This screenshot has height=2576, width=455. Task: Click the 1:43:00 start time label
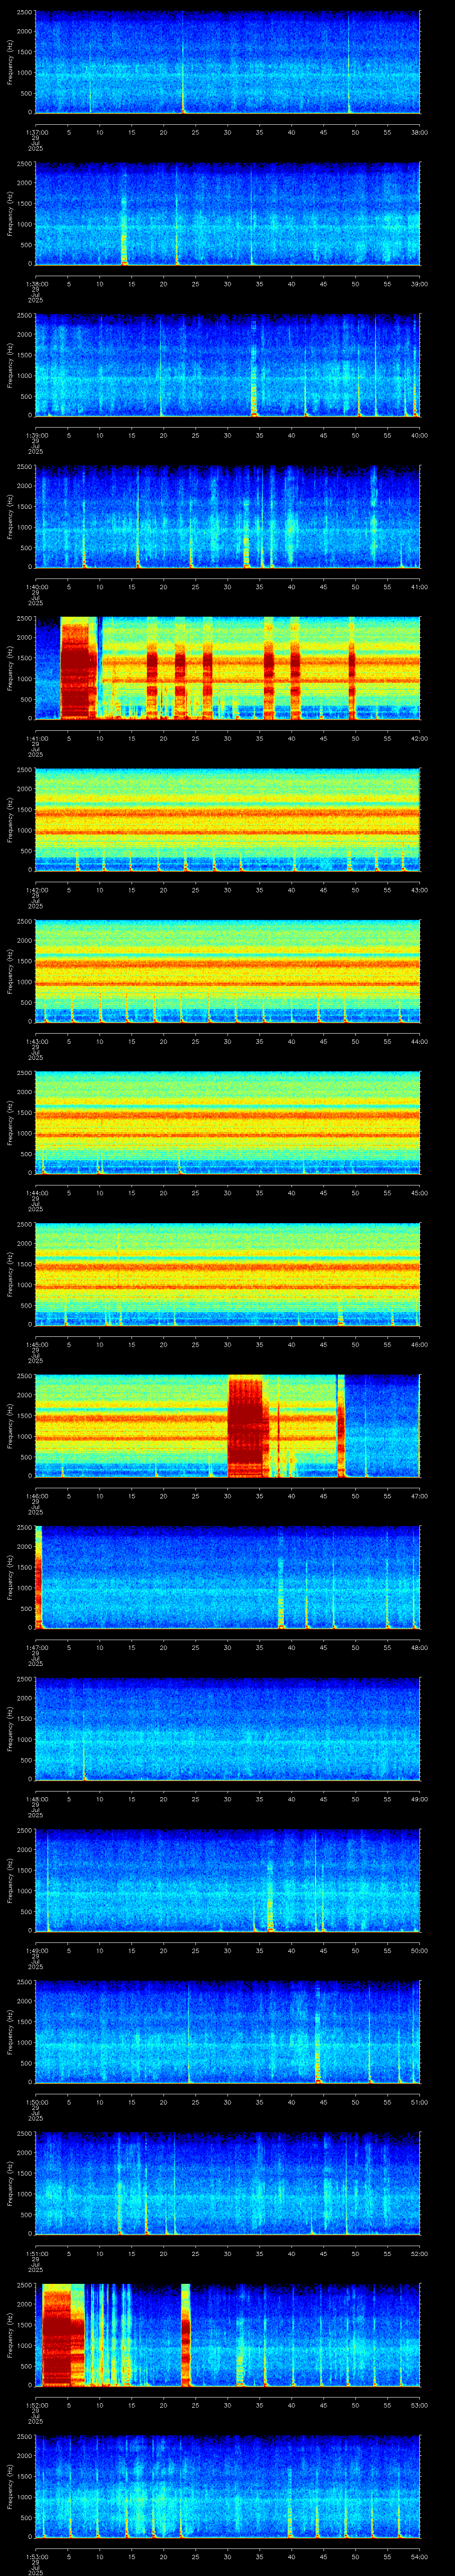[x=36, y=1041]
